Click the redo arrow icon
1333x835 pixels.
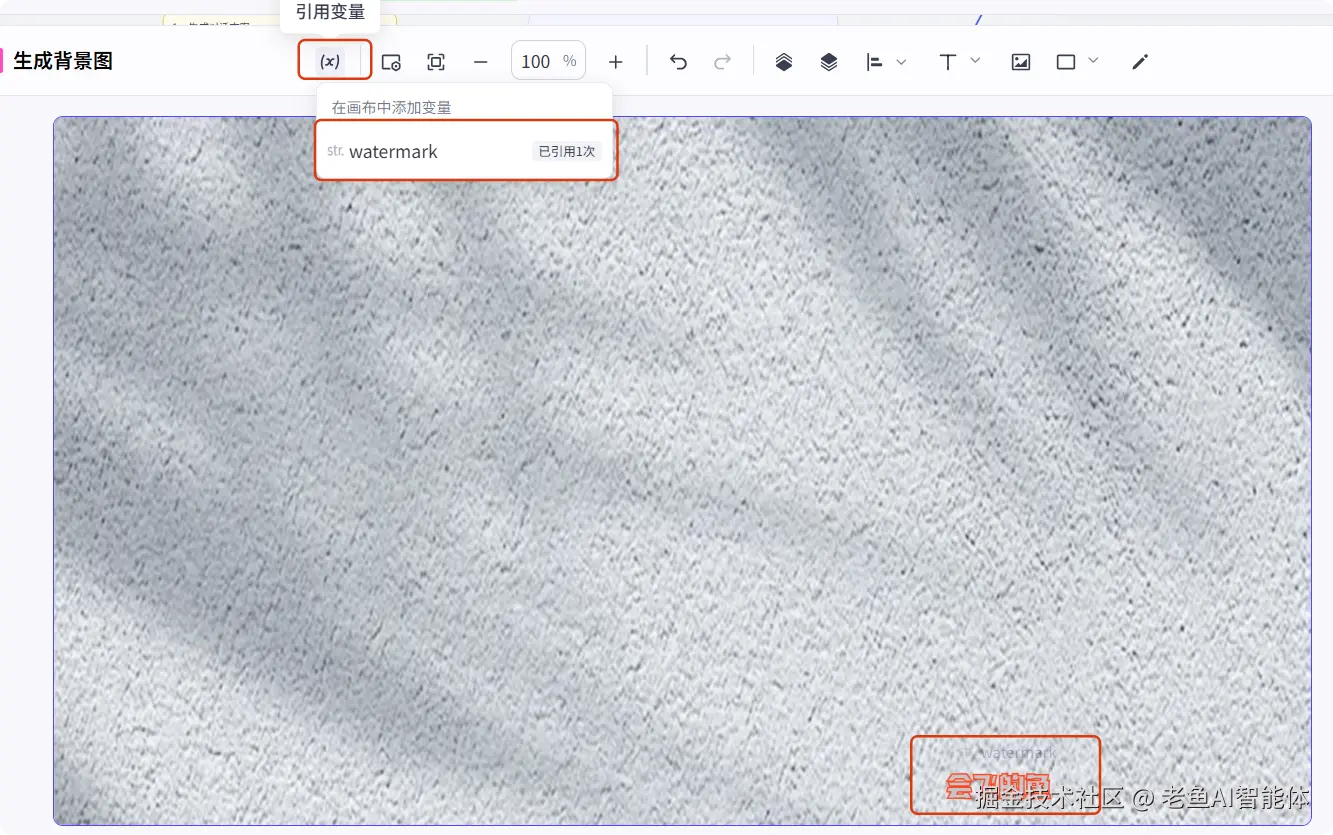722,62
